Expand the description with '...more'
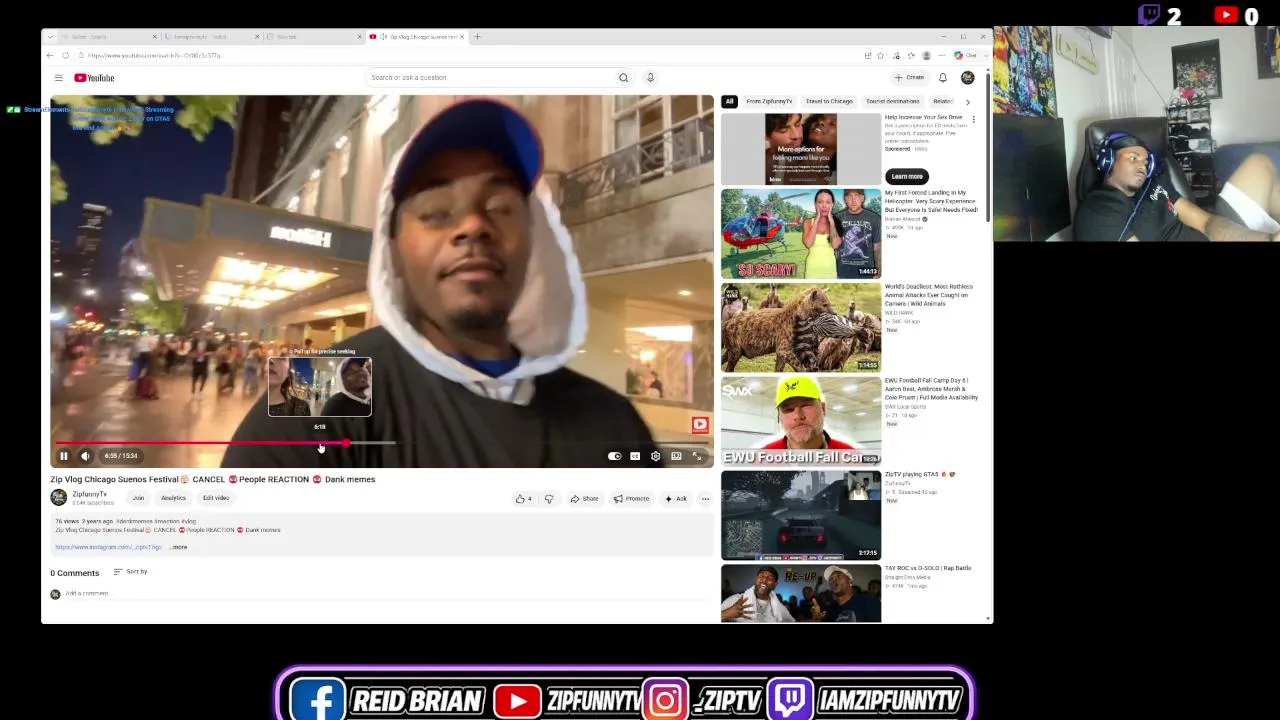The height and width of the screenshot is (720, 1280). tap(178, 547)
